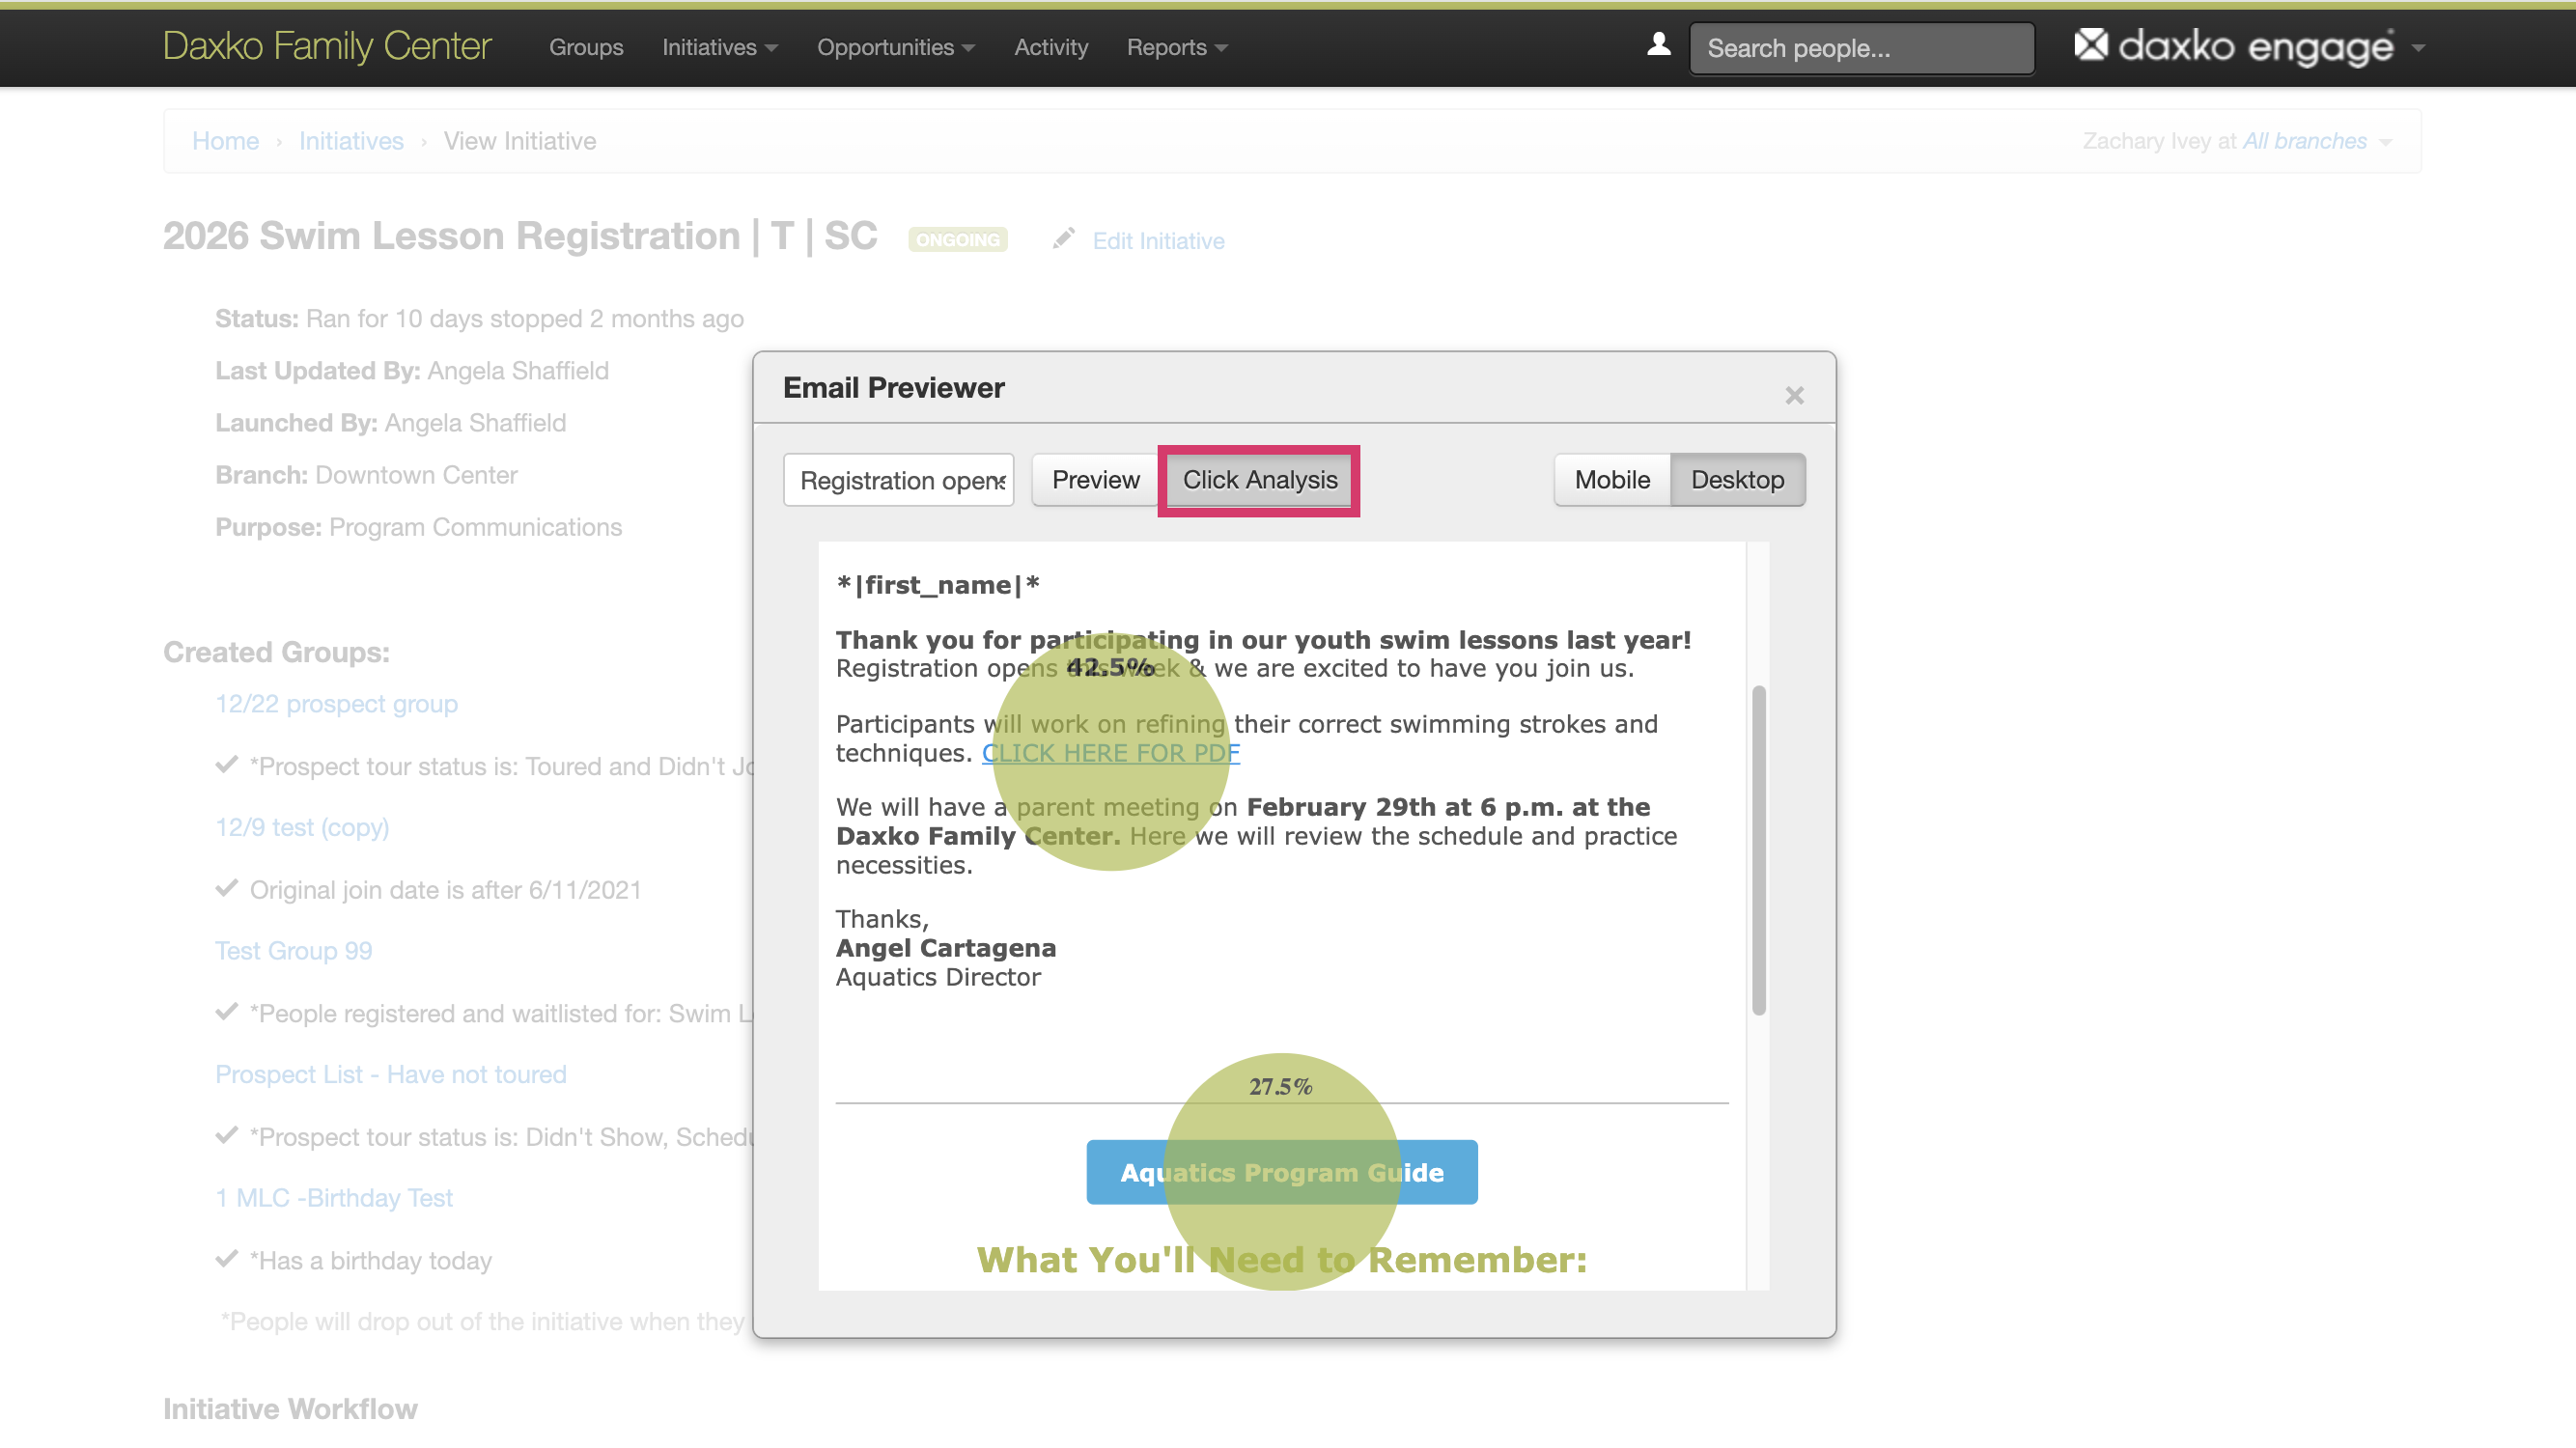Screen dimensions: 2576x1448
Task: Expand the Reports menu
Action: click(x=1176, y=47)
